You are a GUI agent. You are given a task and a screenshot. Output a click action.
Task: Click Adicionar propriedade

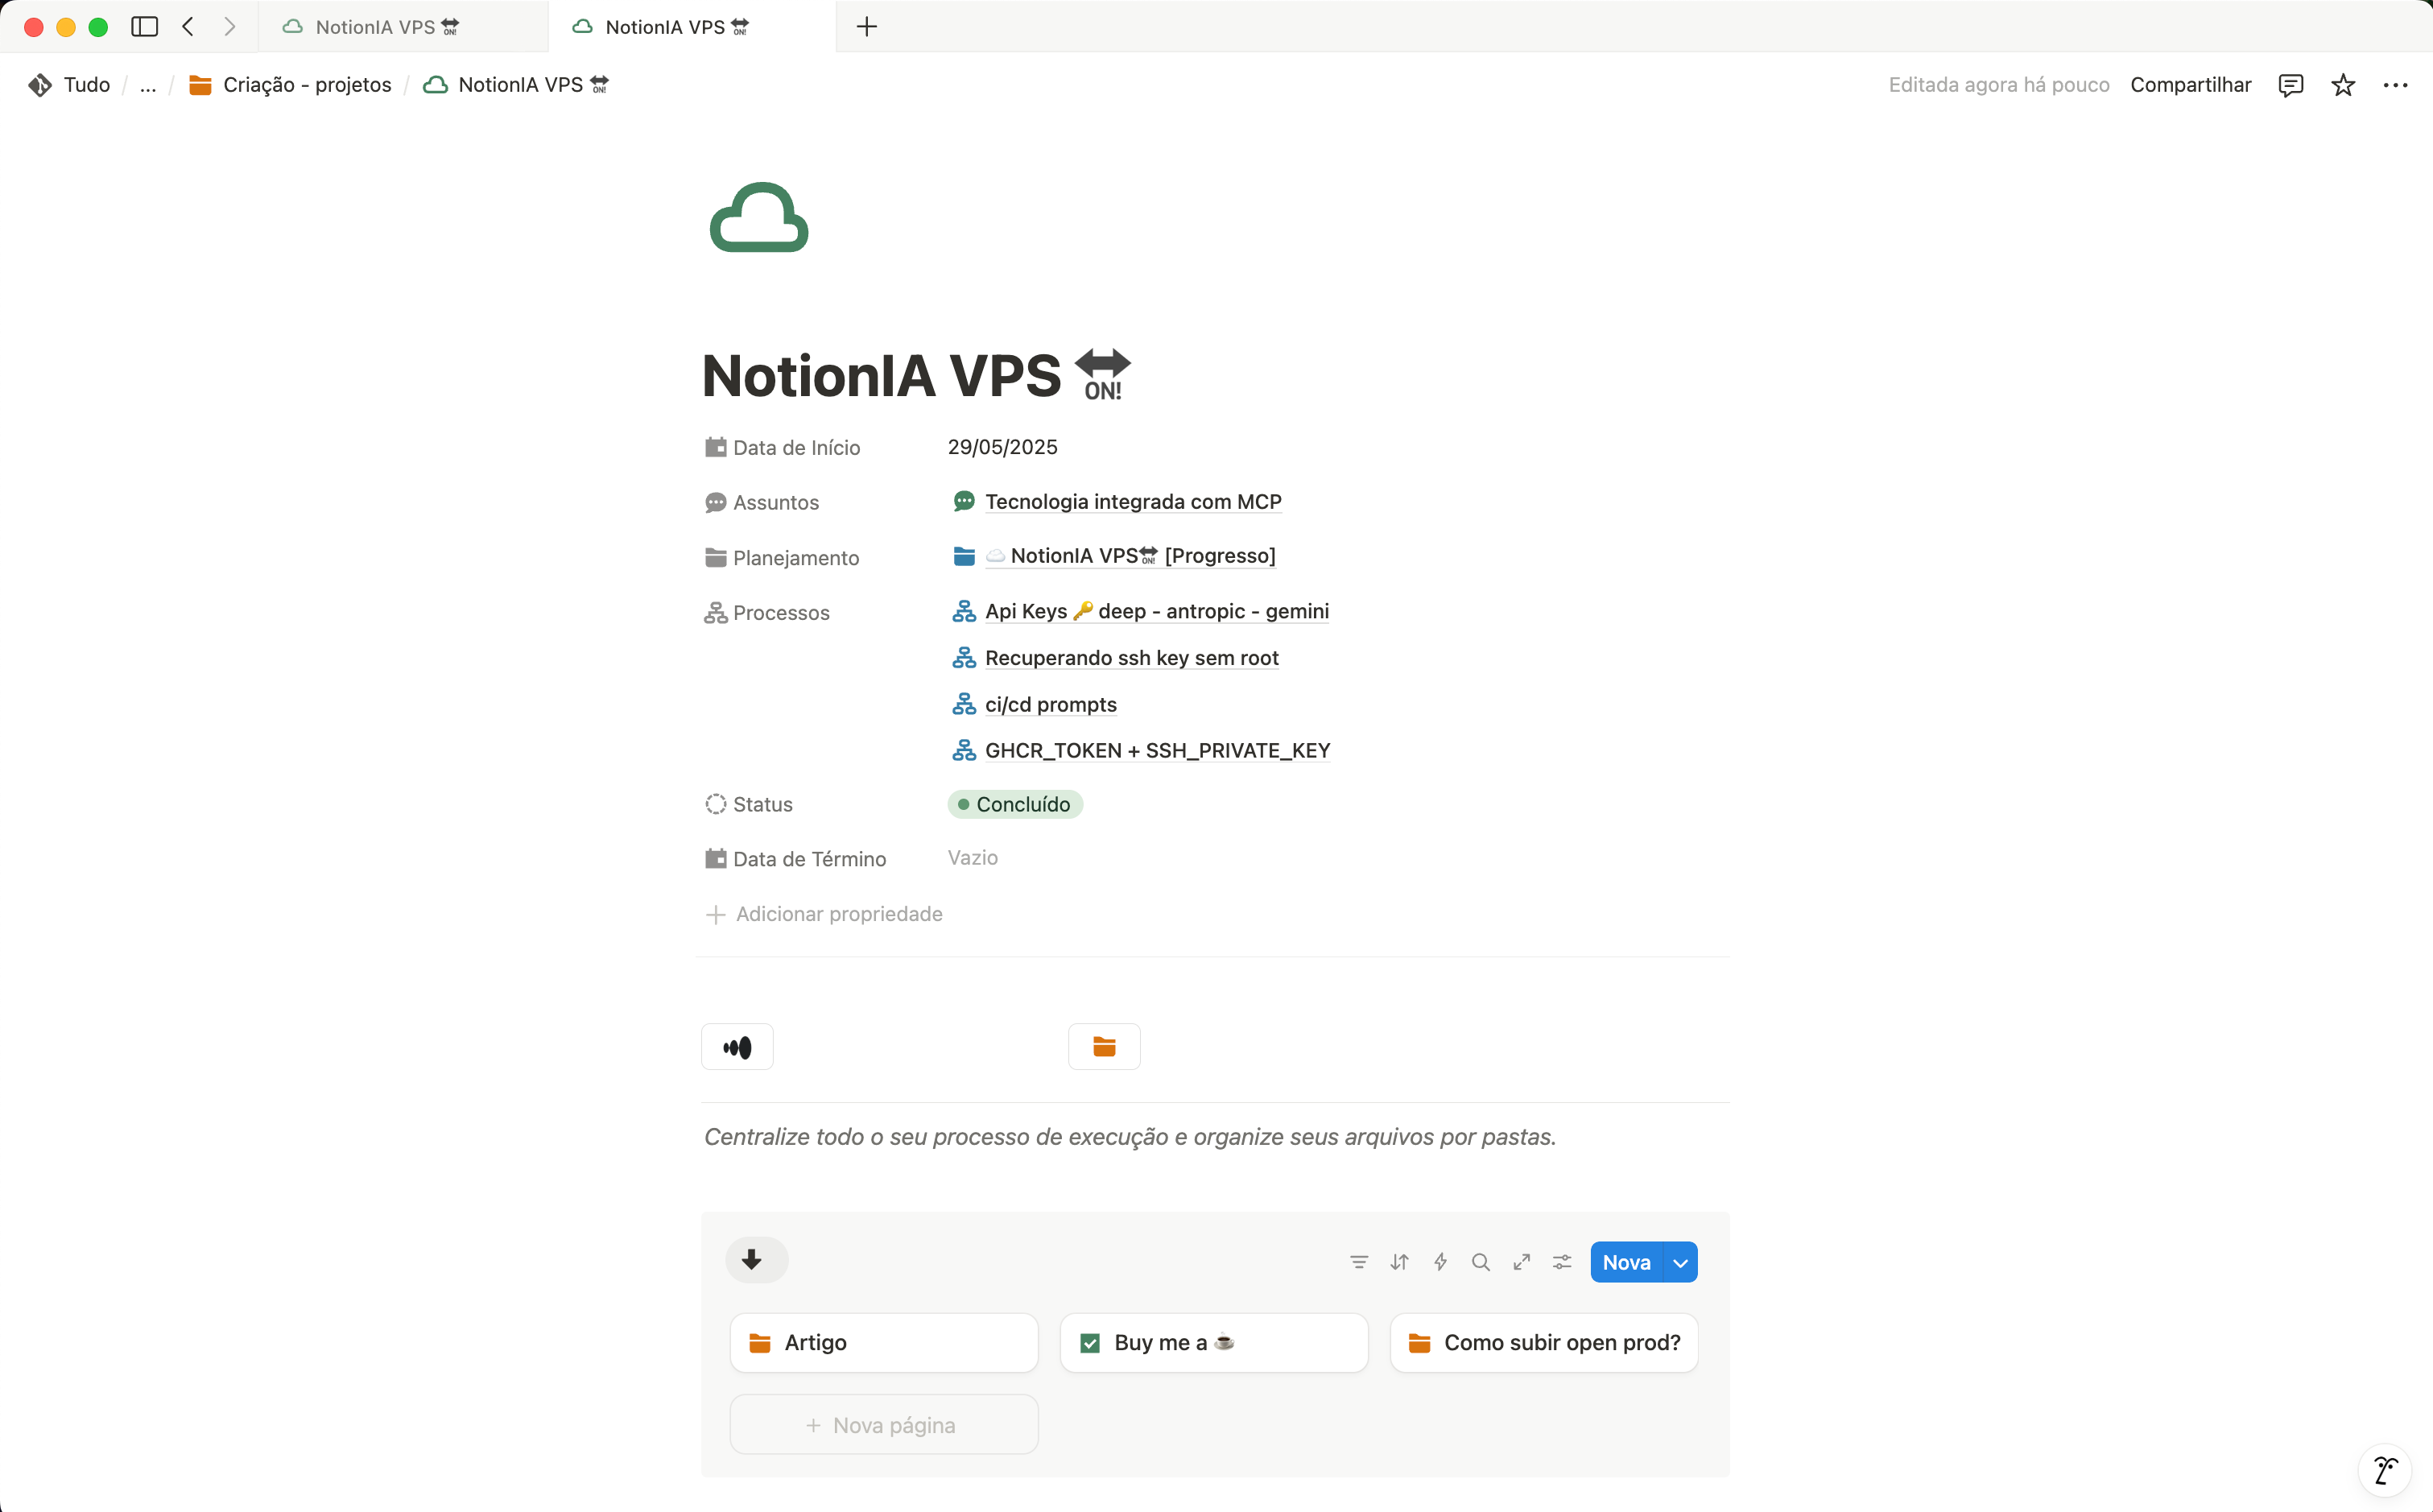tap(824, 914)
